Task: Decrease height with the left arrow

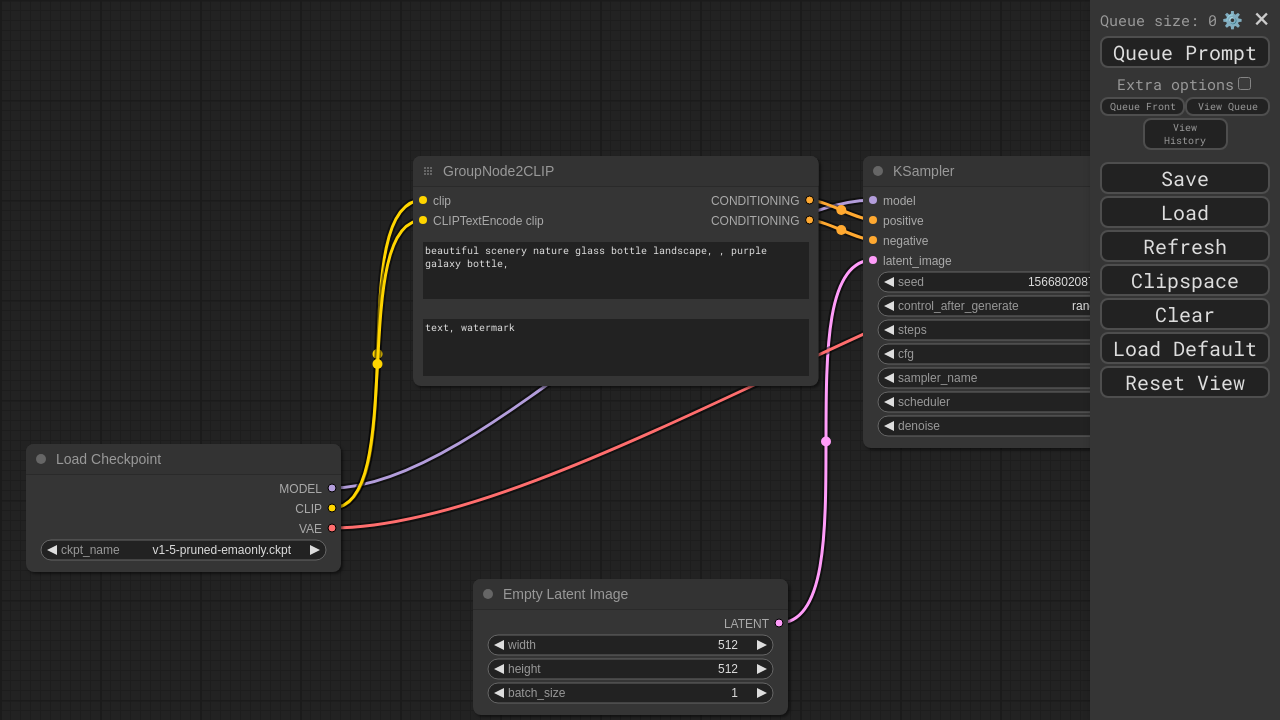Action: pyautogui.click(x=499, y=669)
